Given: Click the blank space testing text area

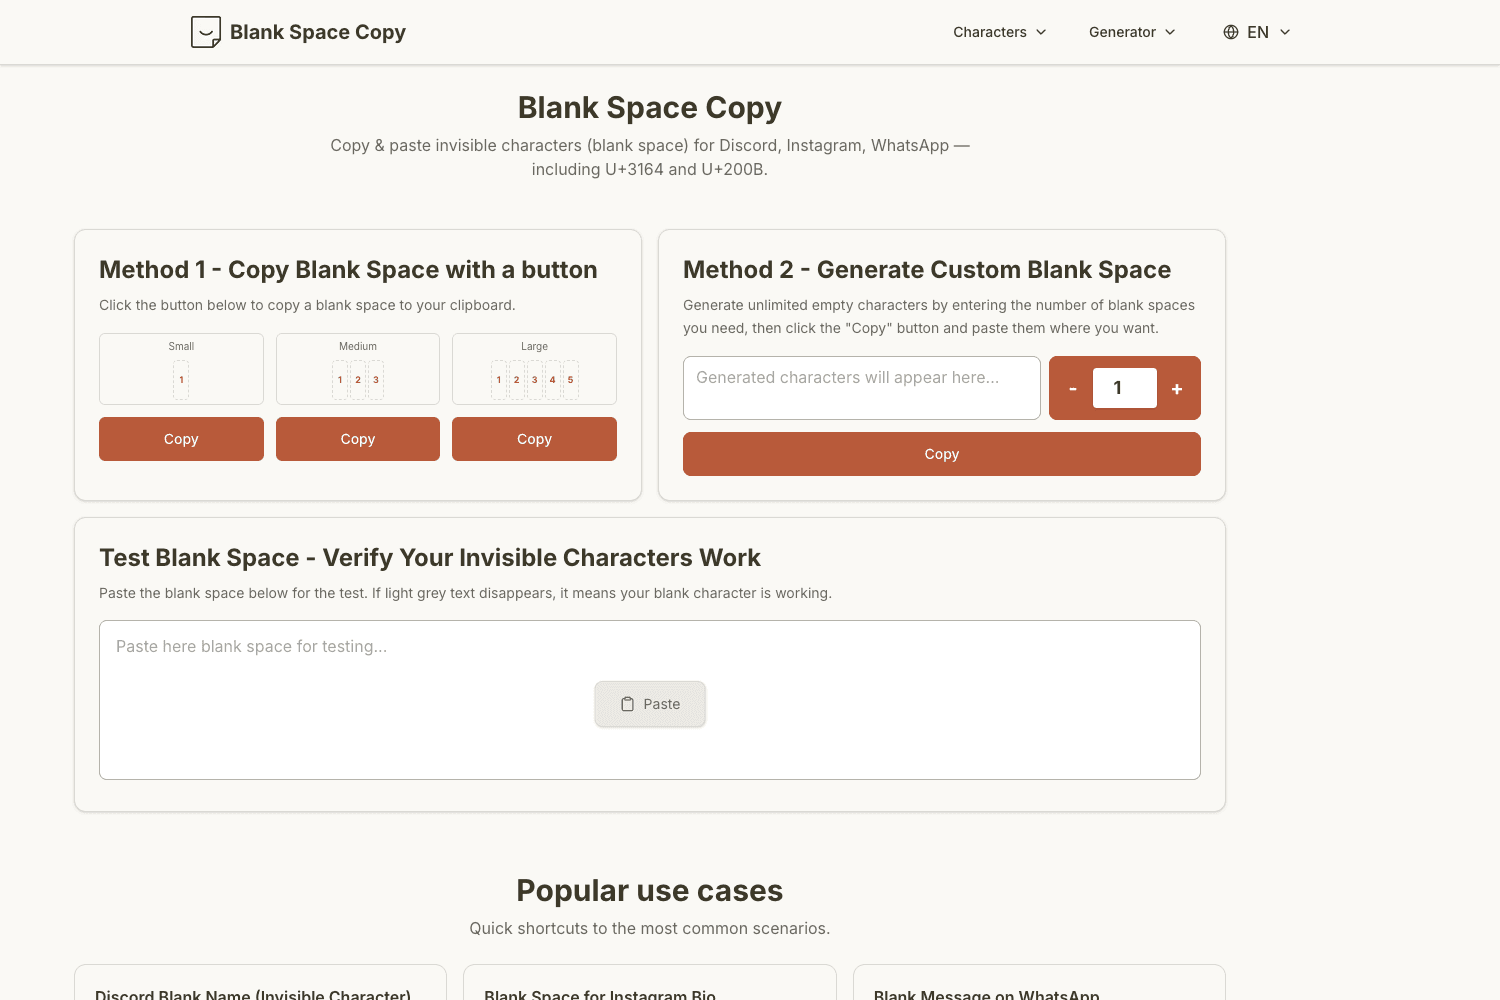Looking at the screenshot, I should pos(650,700).
